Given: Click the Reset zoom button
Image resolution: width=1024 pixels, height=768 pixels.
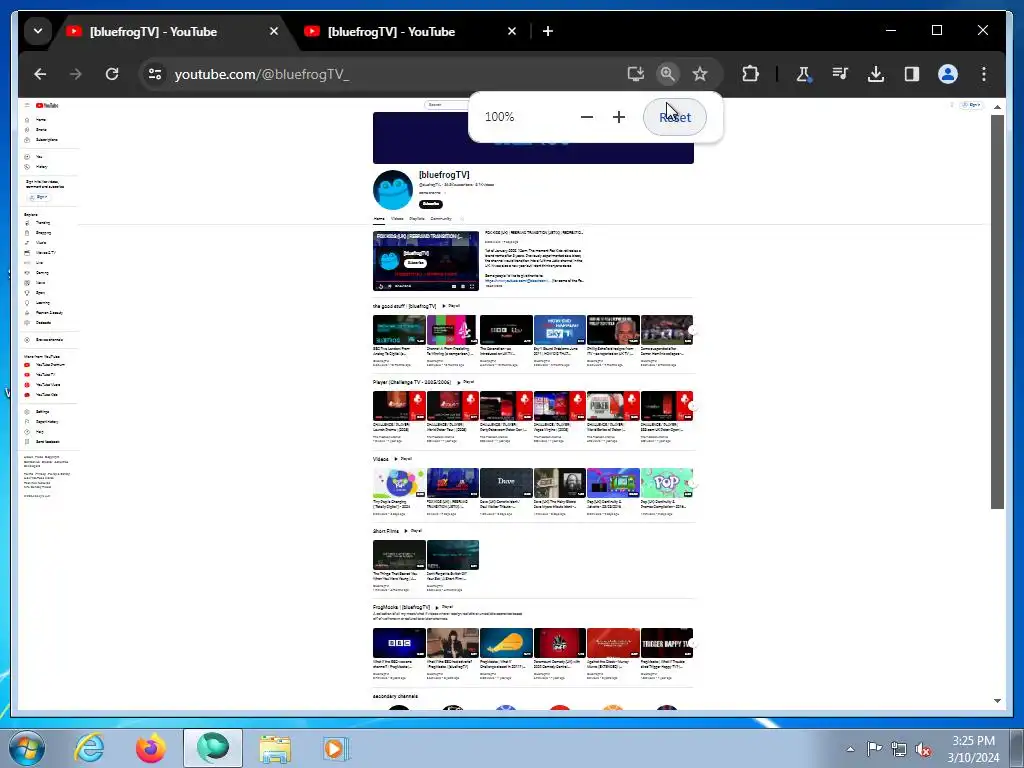Looking at the screenshot, I should click(675, 117).
